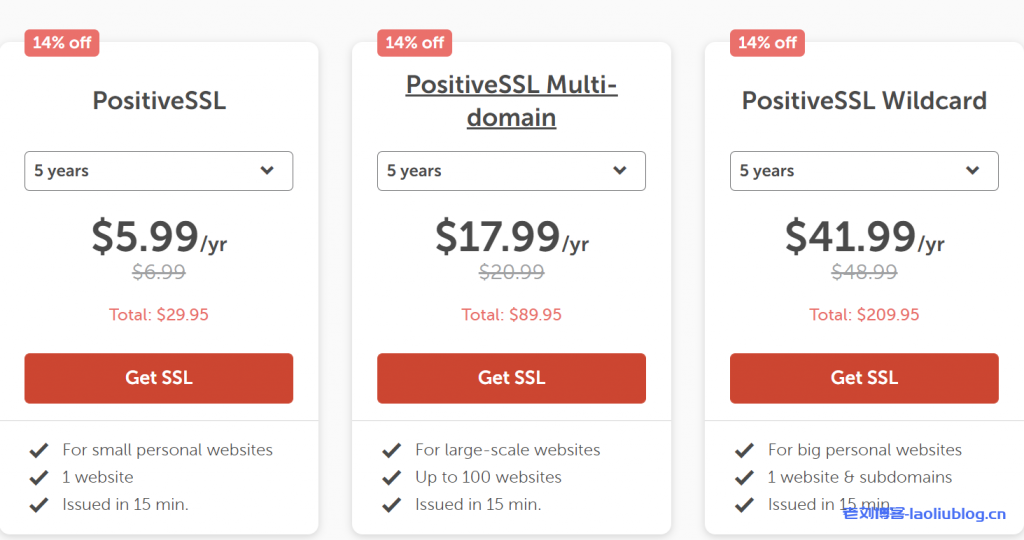Expand PositiveSSL Multi-domain years dropdown
Image resolution: width=1024 pixels, height=540 pixels.
tap(511, 171)
